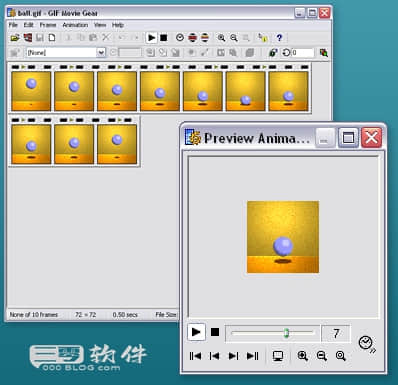Click the loop count field showing 0
The width and height of the screenshot is (398, 385).
pyautogui.click(x=303, y=53)
